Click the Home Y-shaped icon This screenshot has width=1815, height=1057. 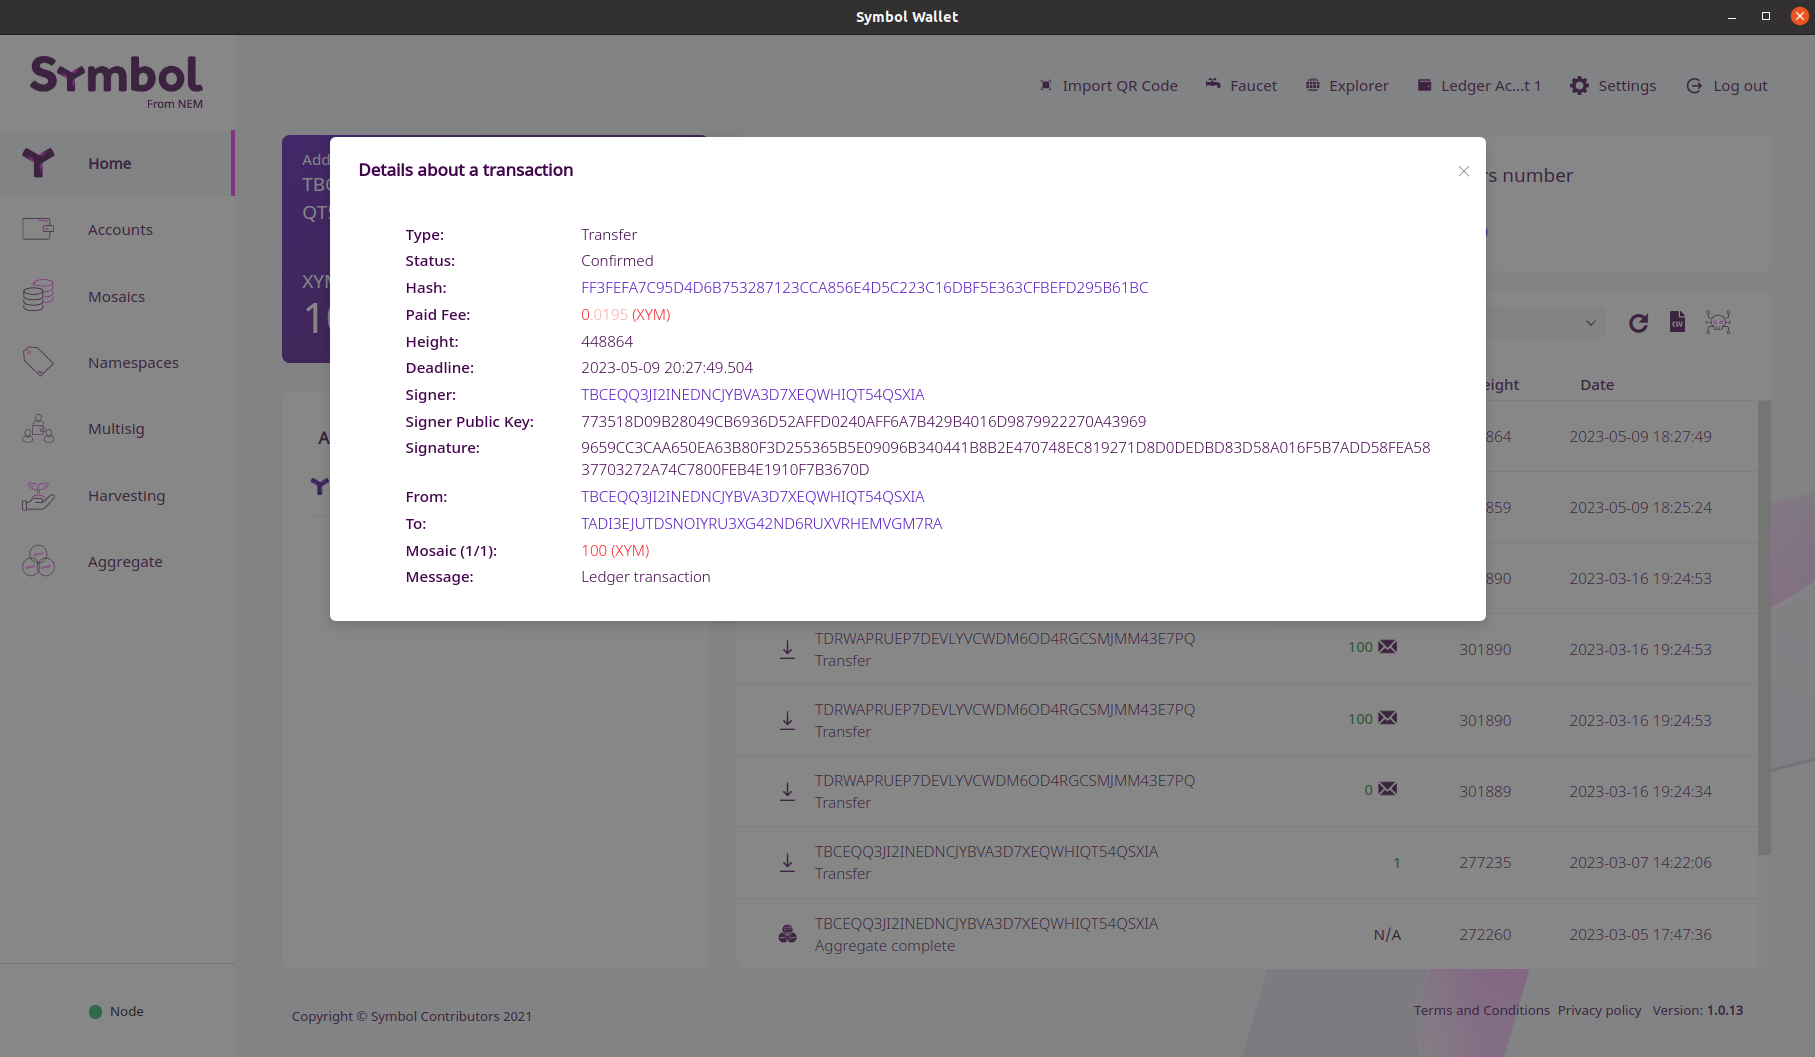(38, 163)
